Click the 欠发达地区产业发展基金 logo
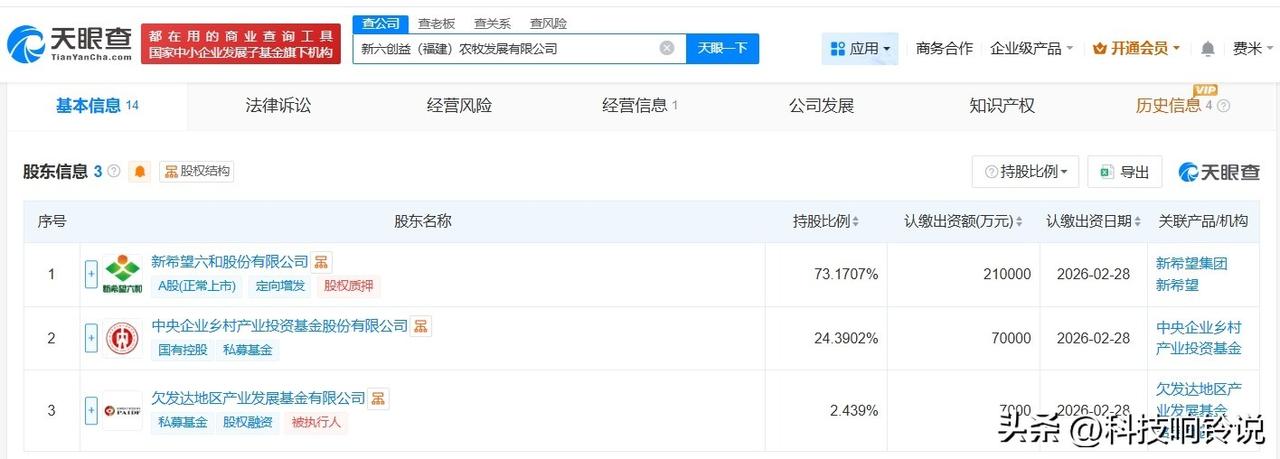This screenshot has width=1280, height=459. point(123,410)
